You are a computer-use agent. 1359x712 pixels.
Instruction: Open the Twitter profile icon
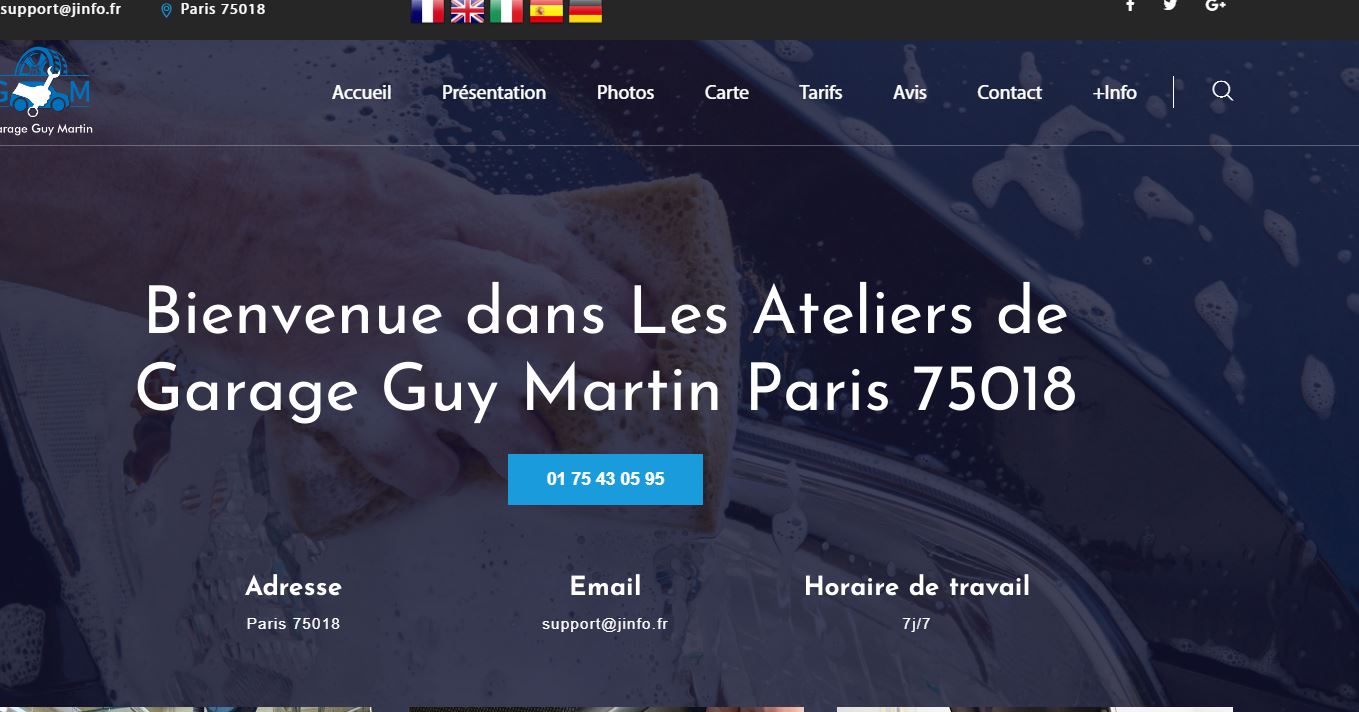tap(1170, 5)
